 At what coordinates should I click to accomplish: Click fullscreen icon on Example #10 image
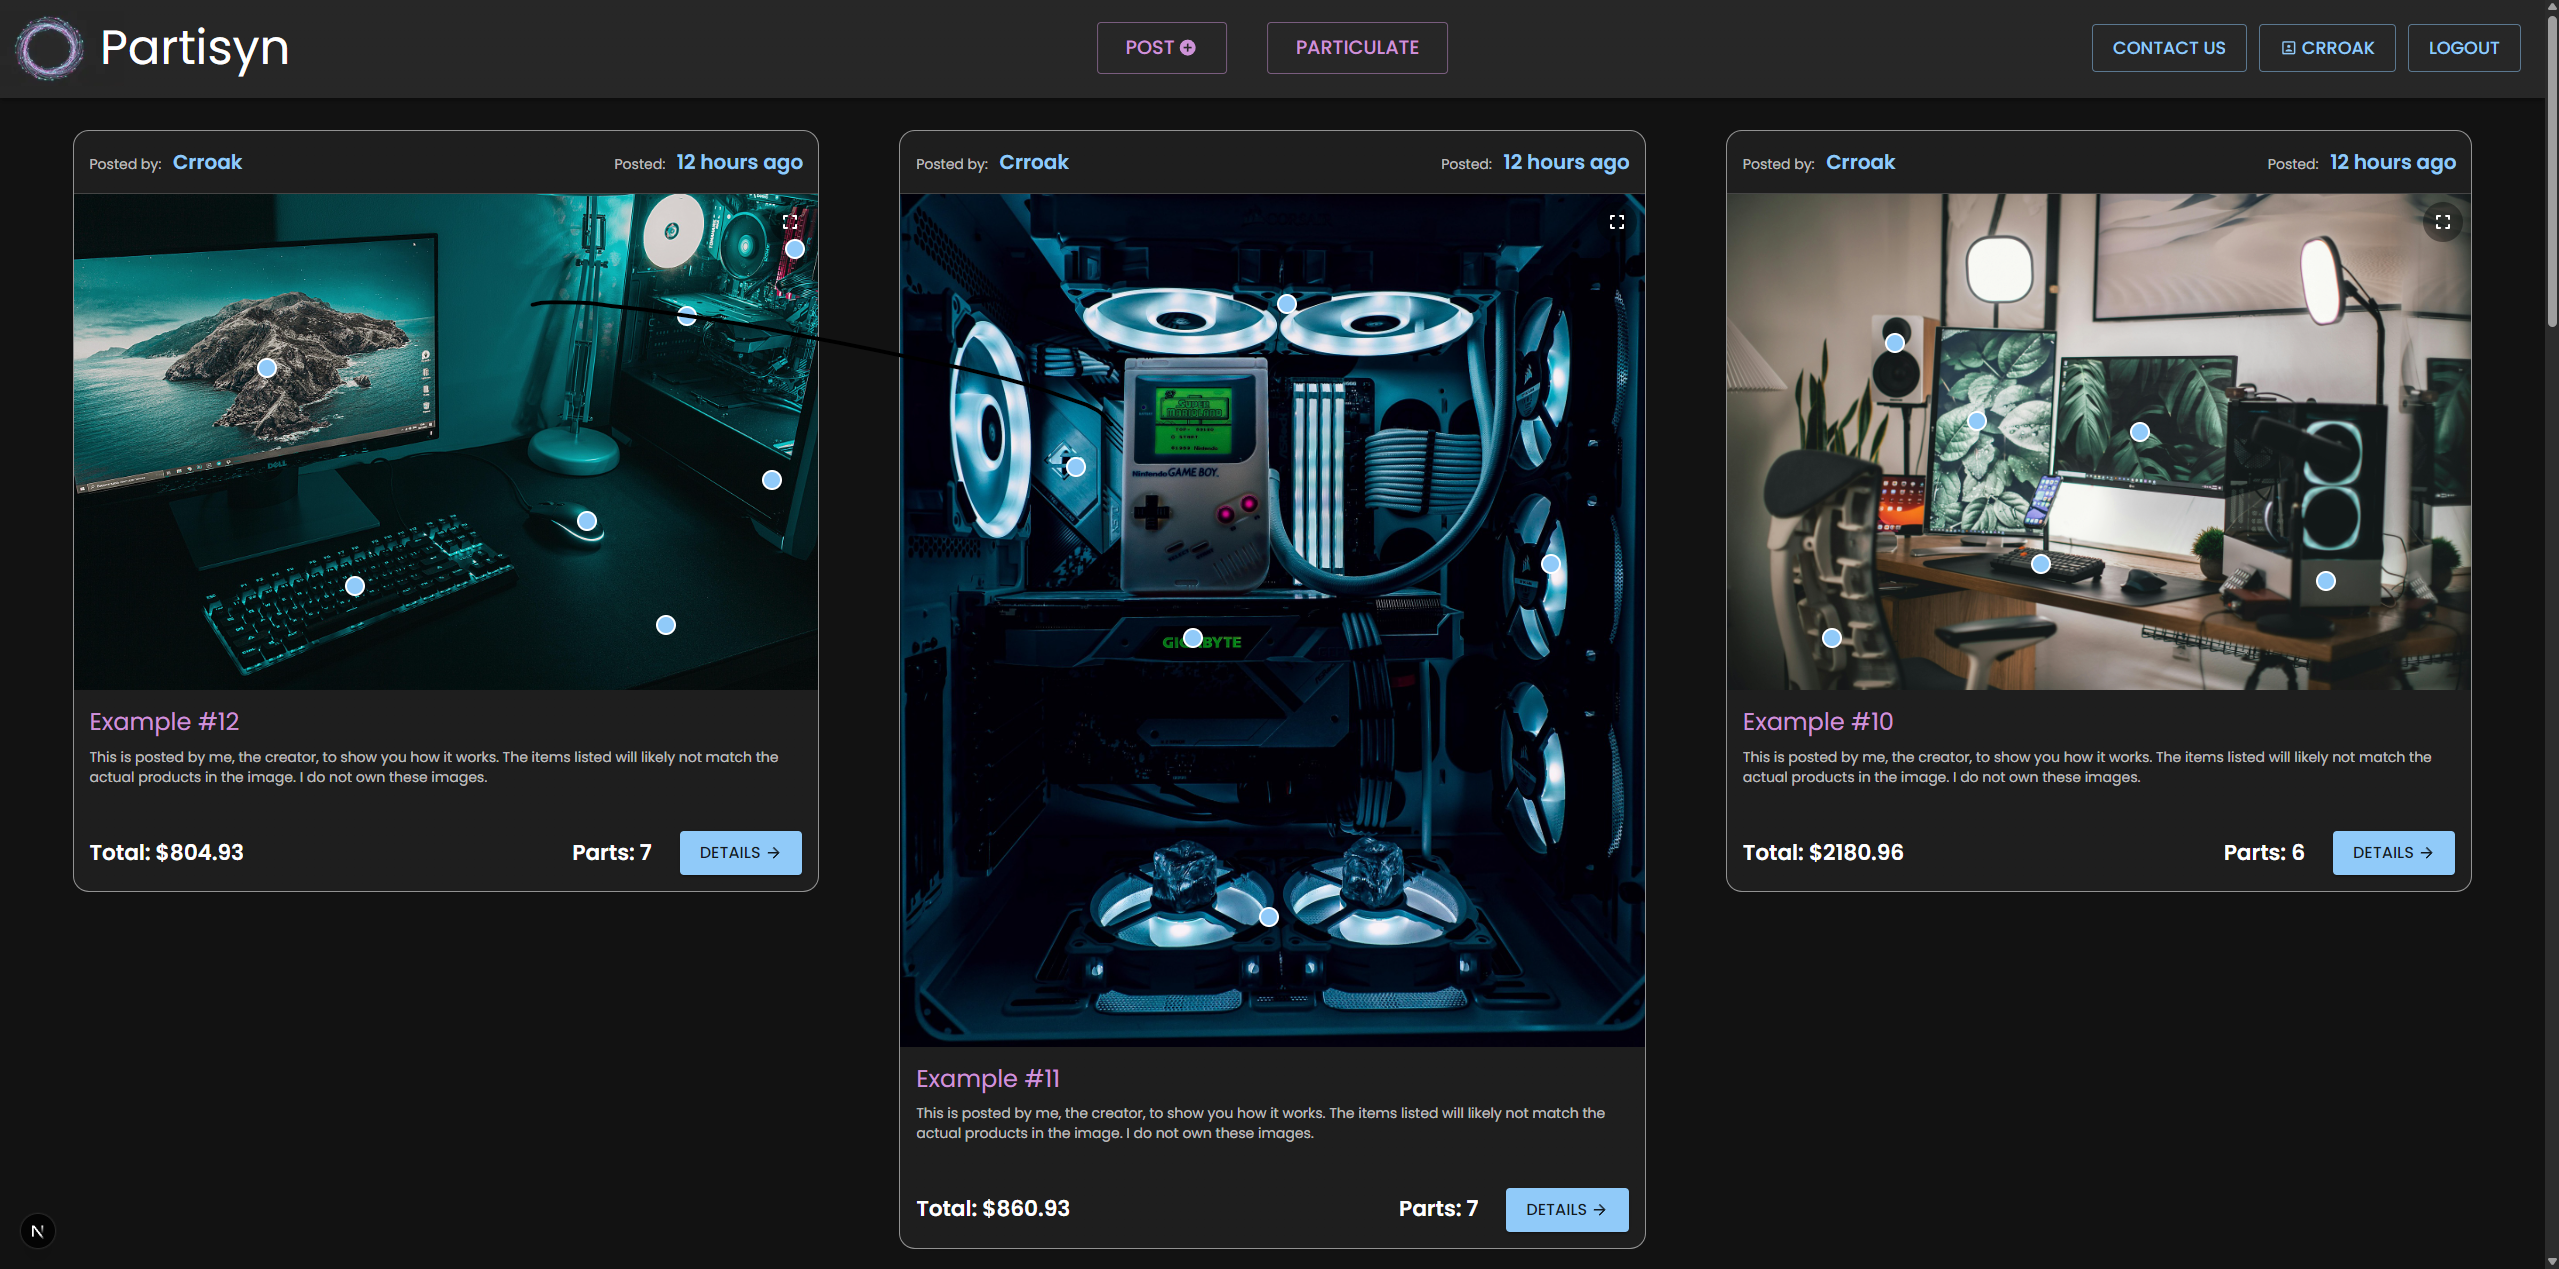[x=2442, y=222]
